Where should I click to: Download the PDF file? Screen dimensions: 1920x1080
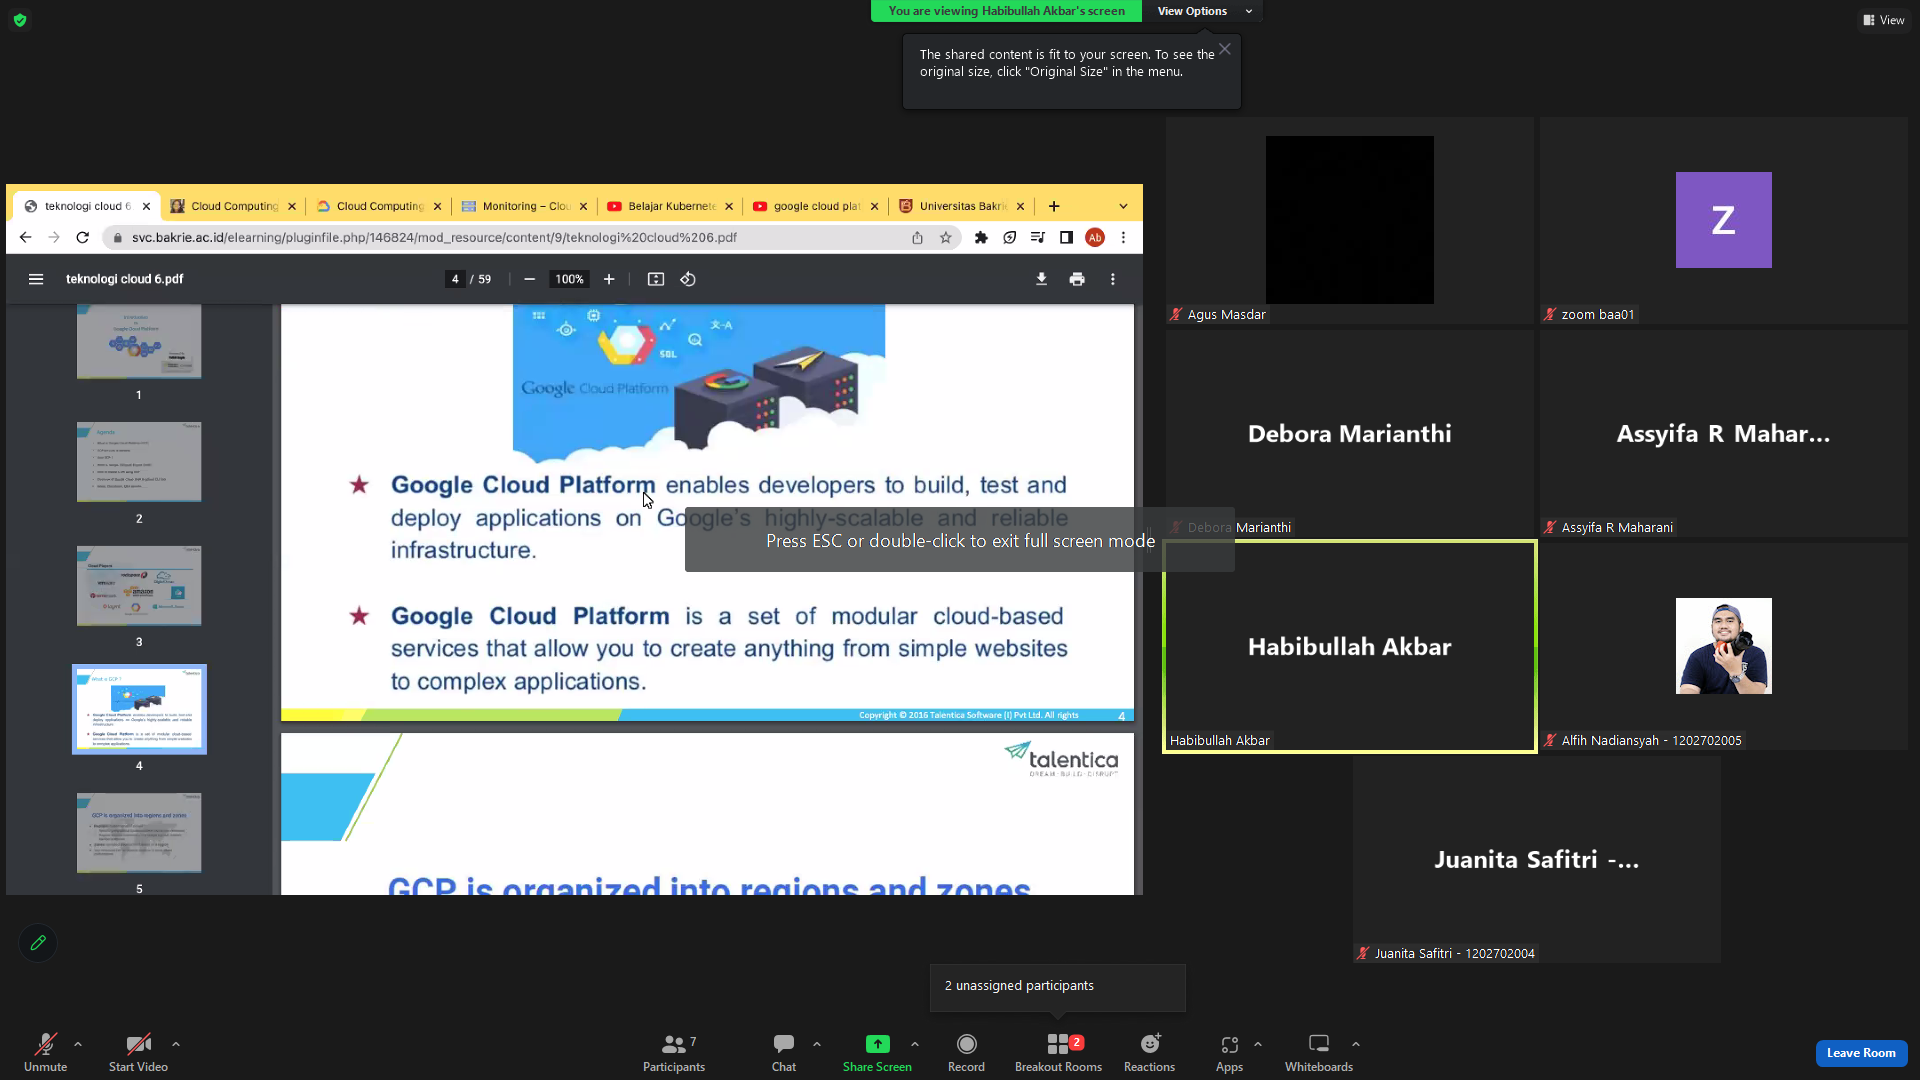pos(1041,279)
